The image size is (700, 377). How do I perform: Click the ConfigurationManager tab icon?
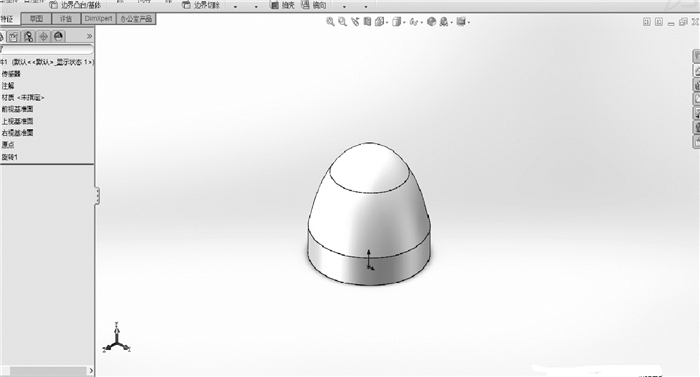click(x=29, y=36)
